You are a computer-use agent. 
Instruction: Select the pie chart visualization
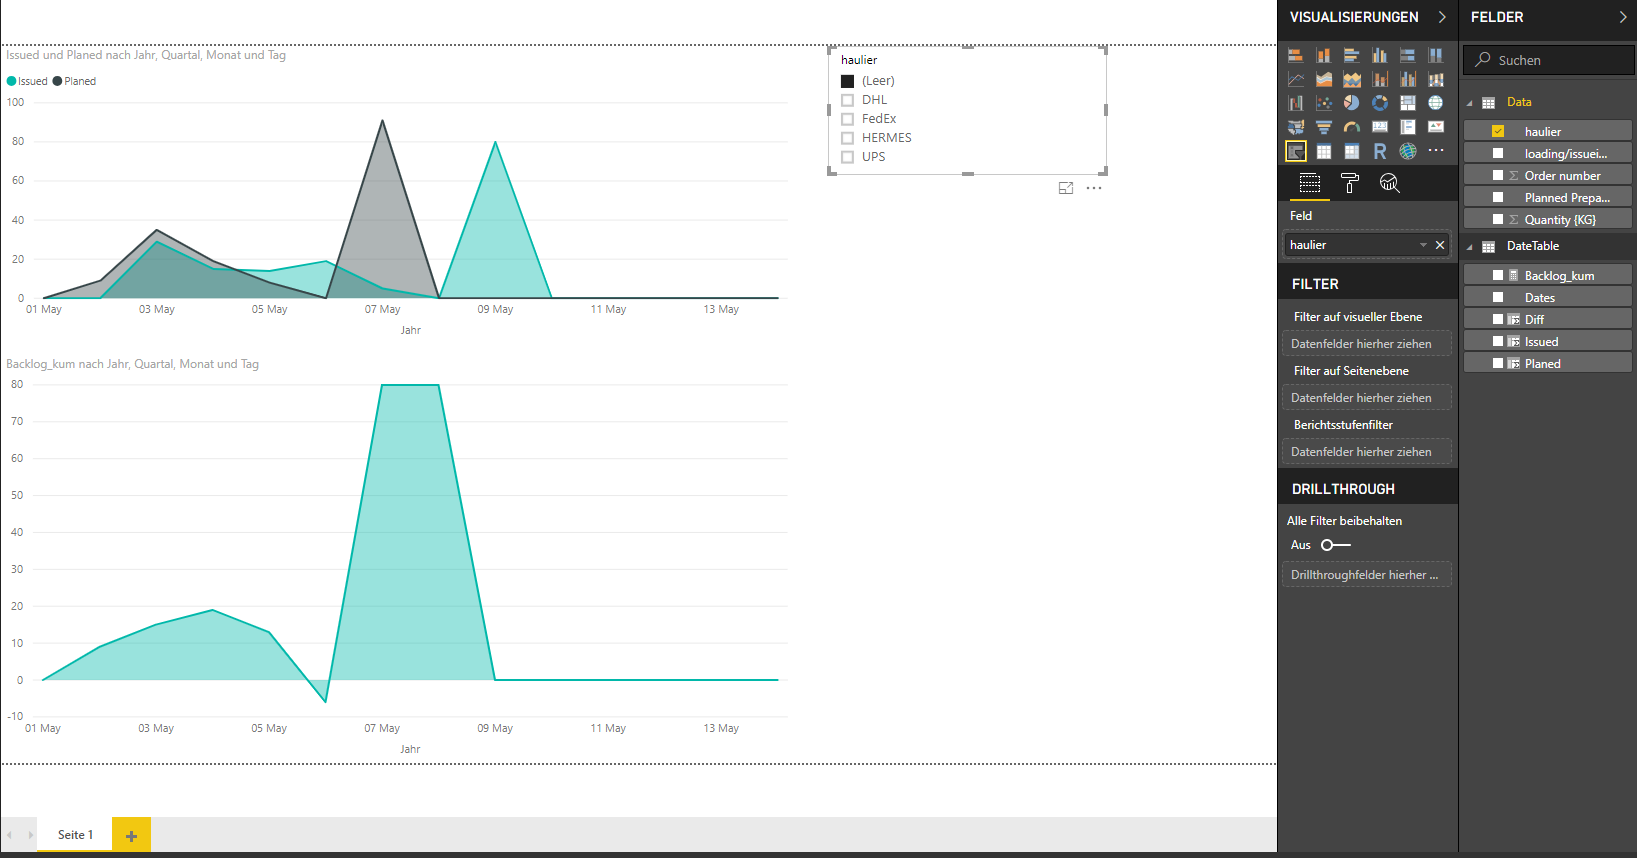1352,103
